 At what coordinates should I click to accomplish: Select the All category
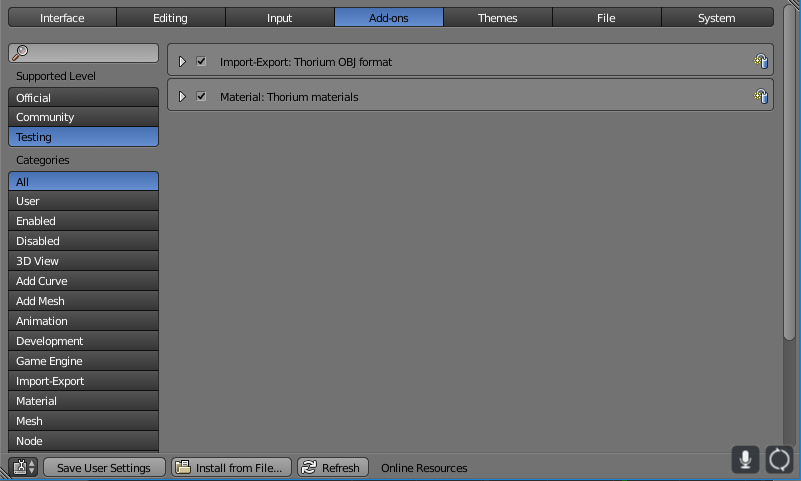tap(83, 181)
